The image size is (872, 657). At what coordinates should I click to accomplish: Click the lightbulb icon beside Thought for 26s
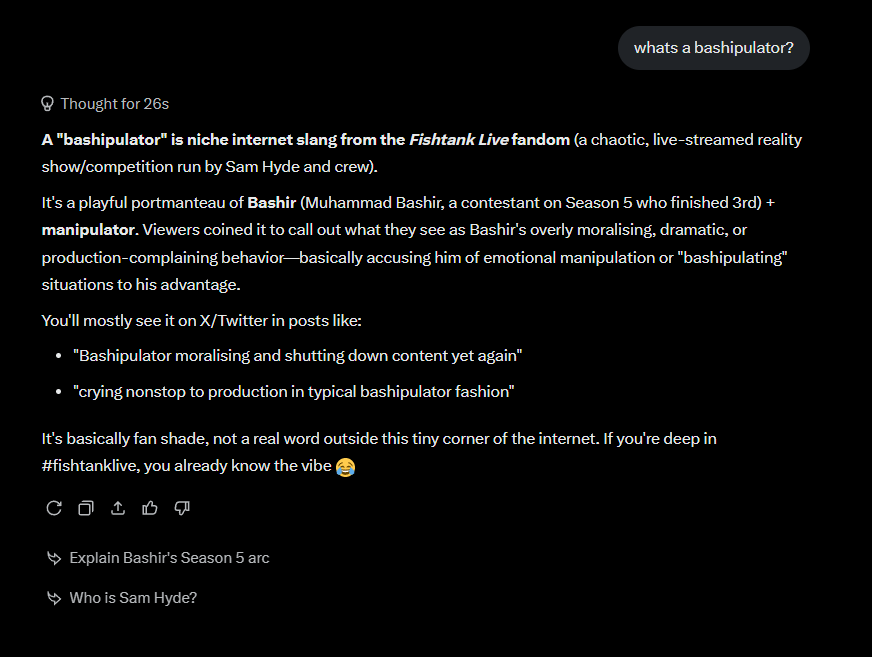click(47, 104)
